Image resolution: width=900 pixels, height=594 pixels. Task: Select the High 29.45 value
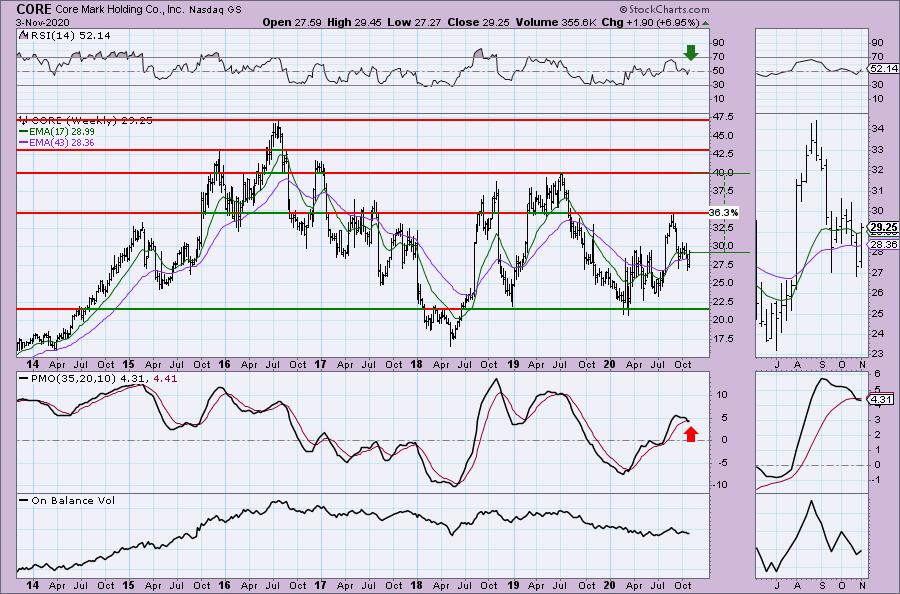click(354, 22)
